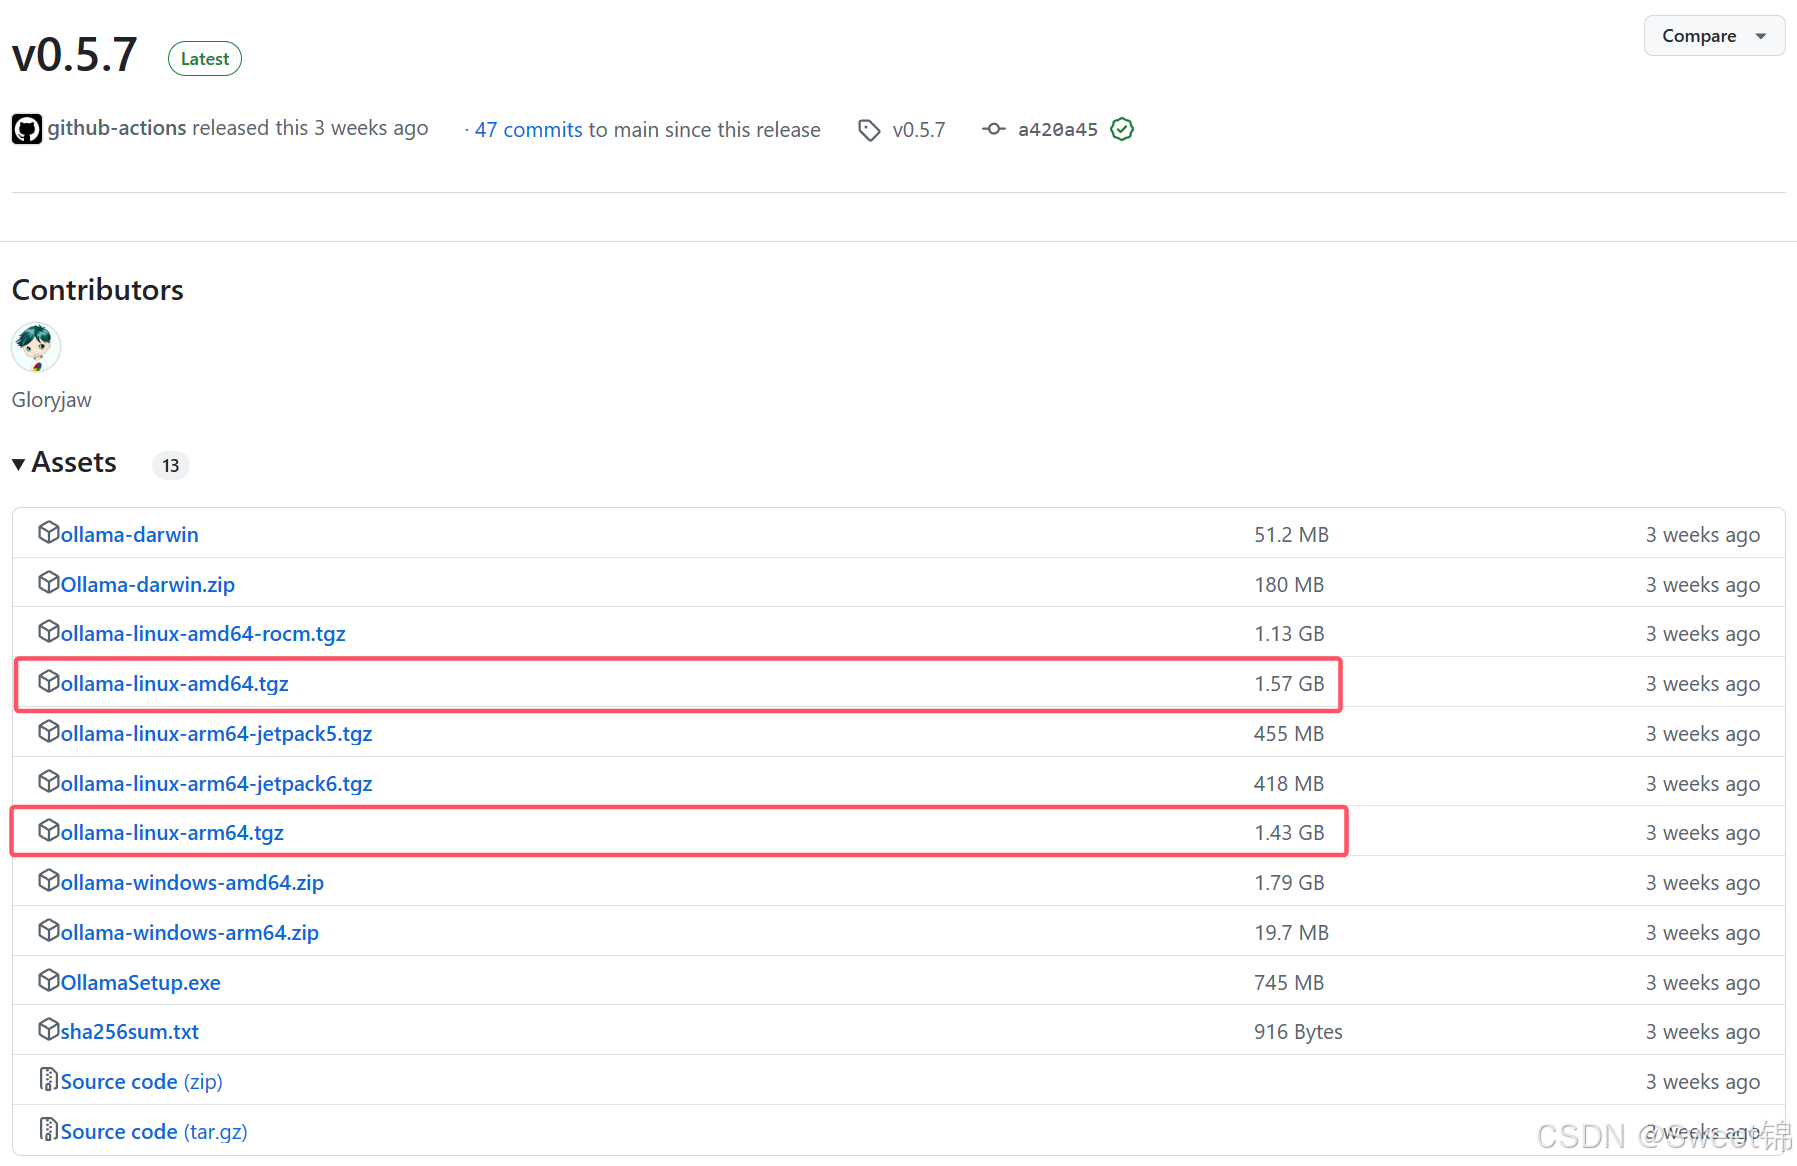Open the github-actions author link

click(x=117, y=128)
